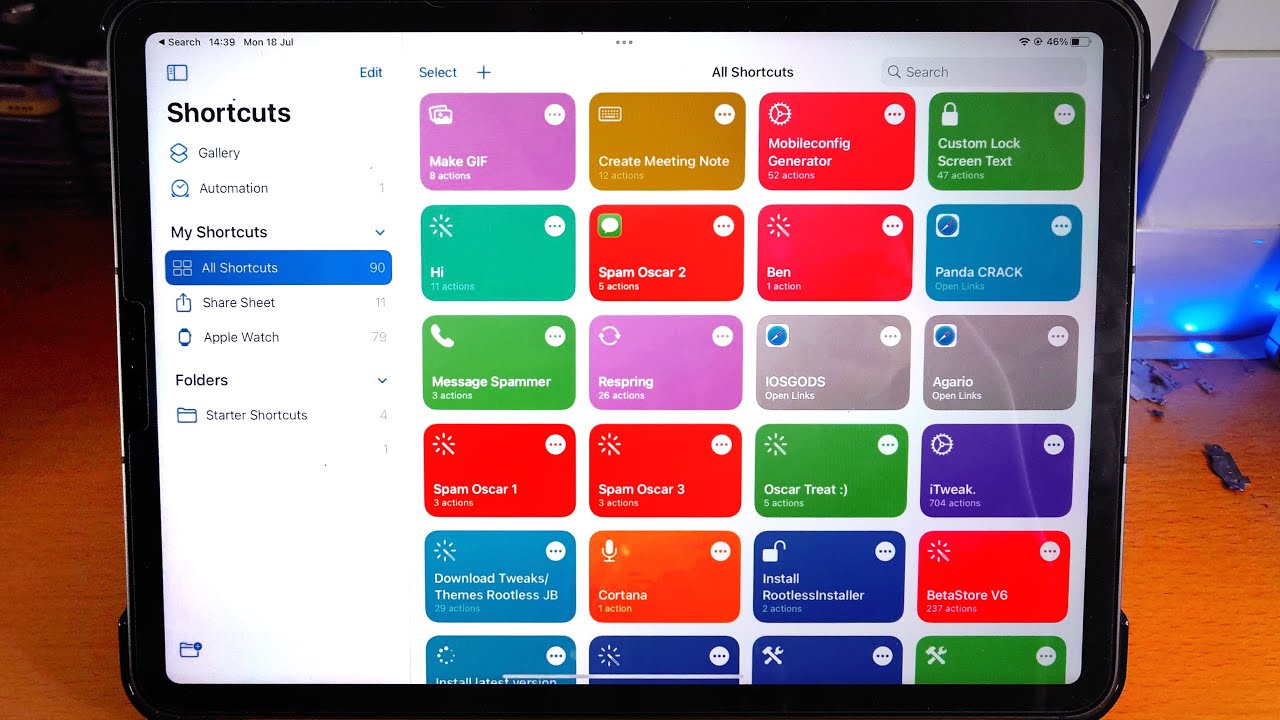Run the Spam Oscar 1 shortcut tile

(x=500, y=470)
